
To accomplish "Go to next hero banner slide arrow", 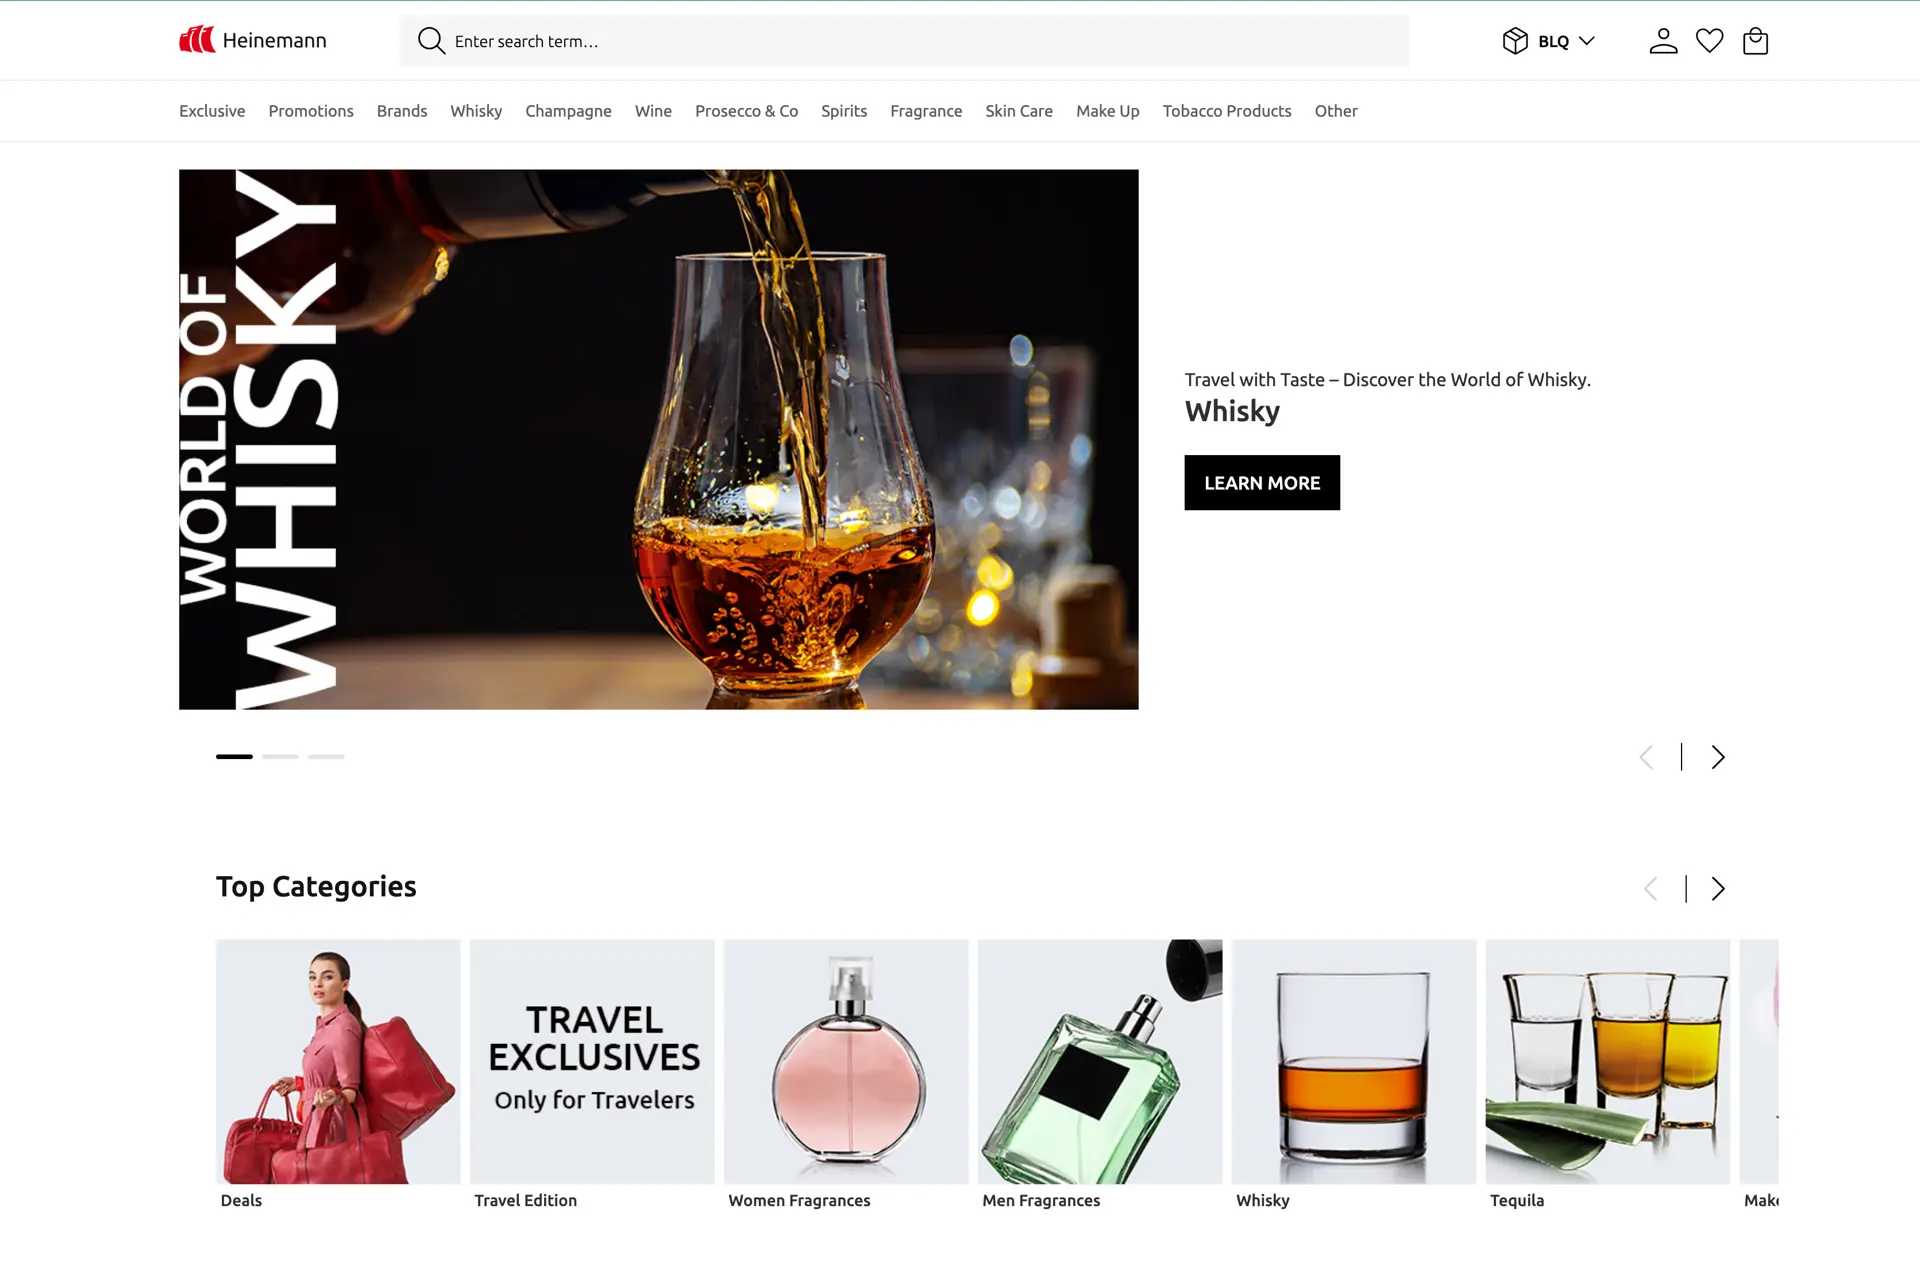I will [1718, 757].
